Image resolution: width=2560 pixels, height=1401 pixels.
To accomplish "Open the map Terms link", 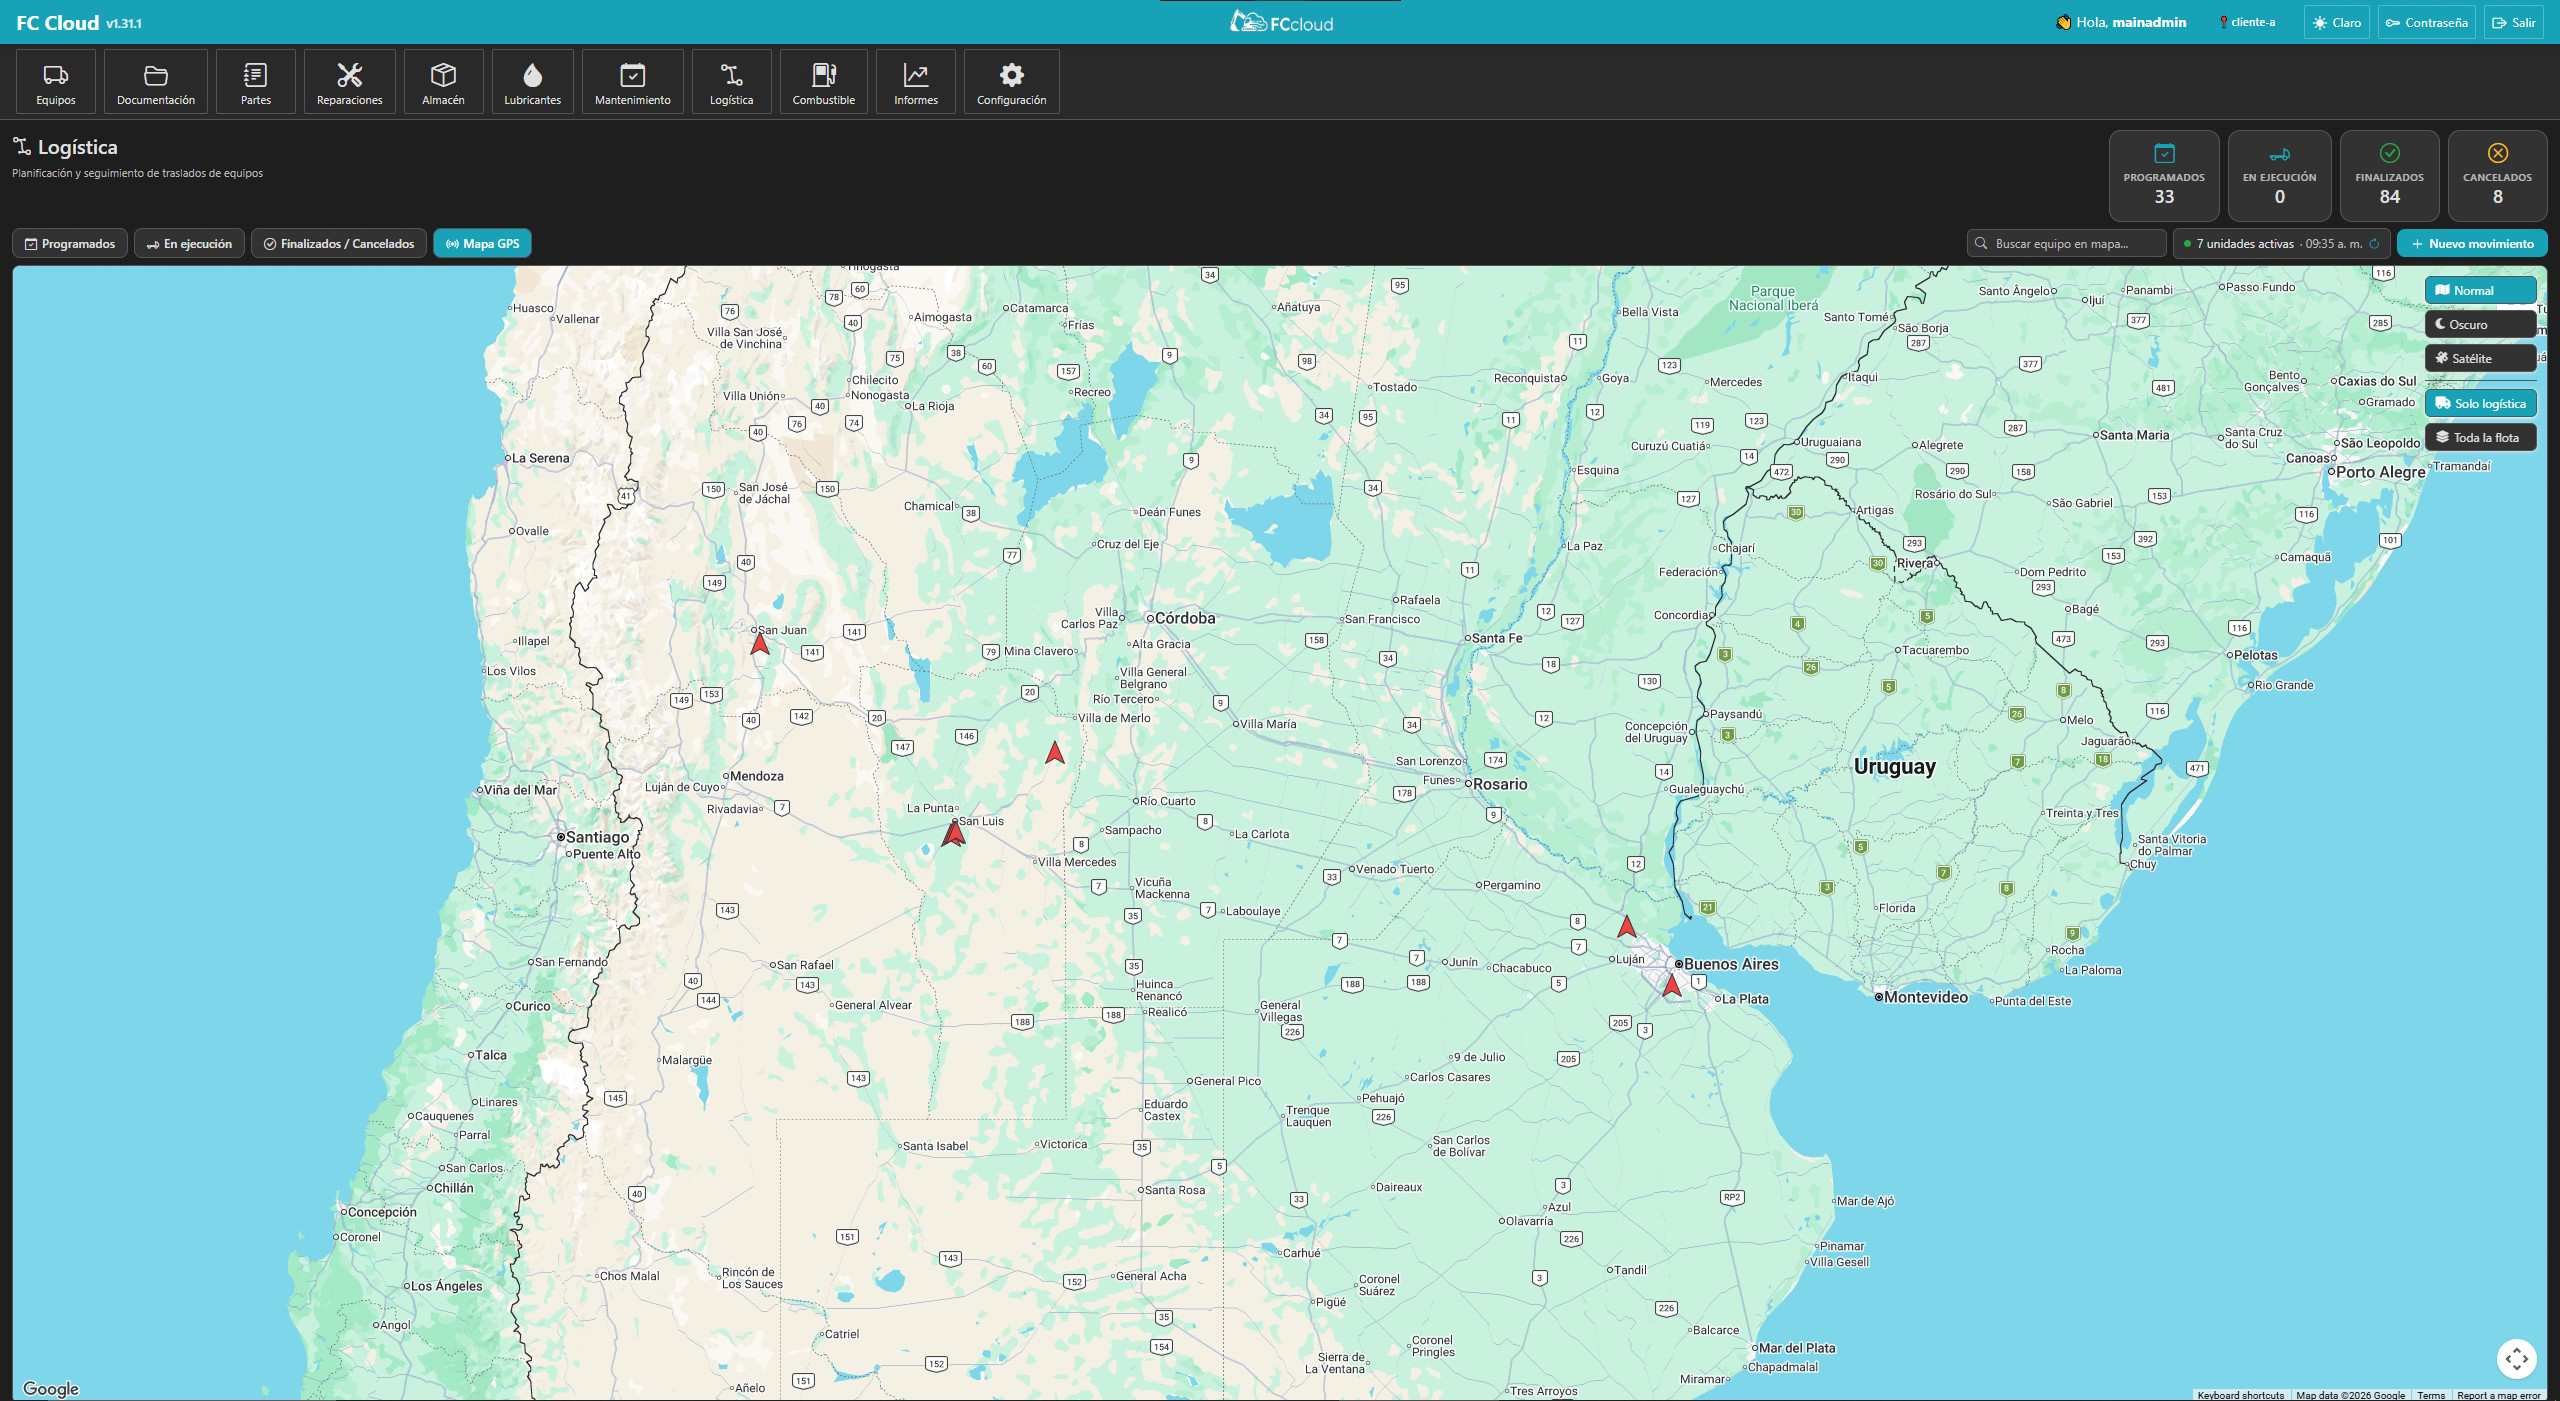I will coord(2431,1395).
